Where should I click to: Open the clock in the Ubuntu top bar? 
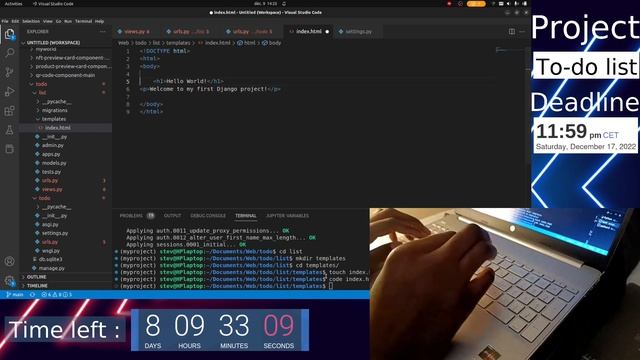pos(265,4)
